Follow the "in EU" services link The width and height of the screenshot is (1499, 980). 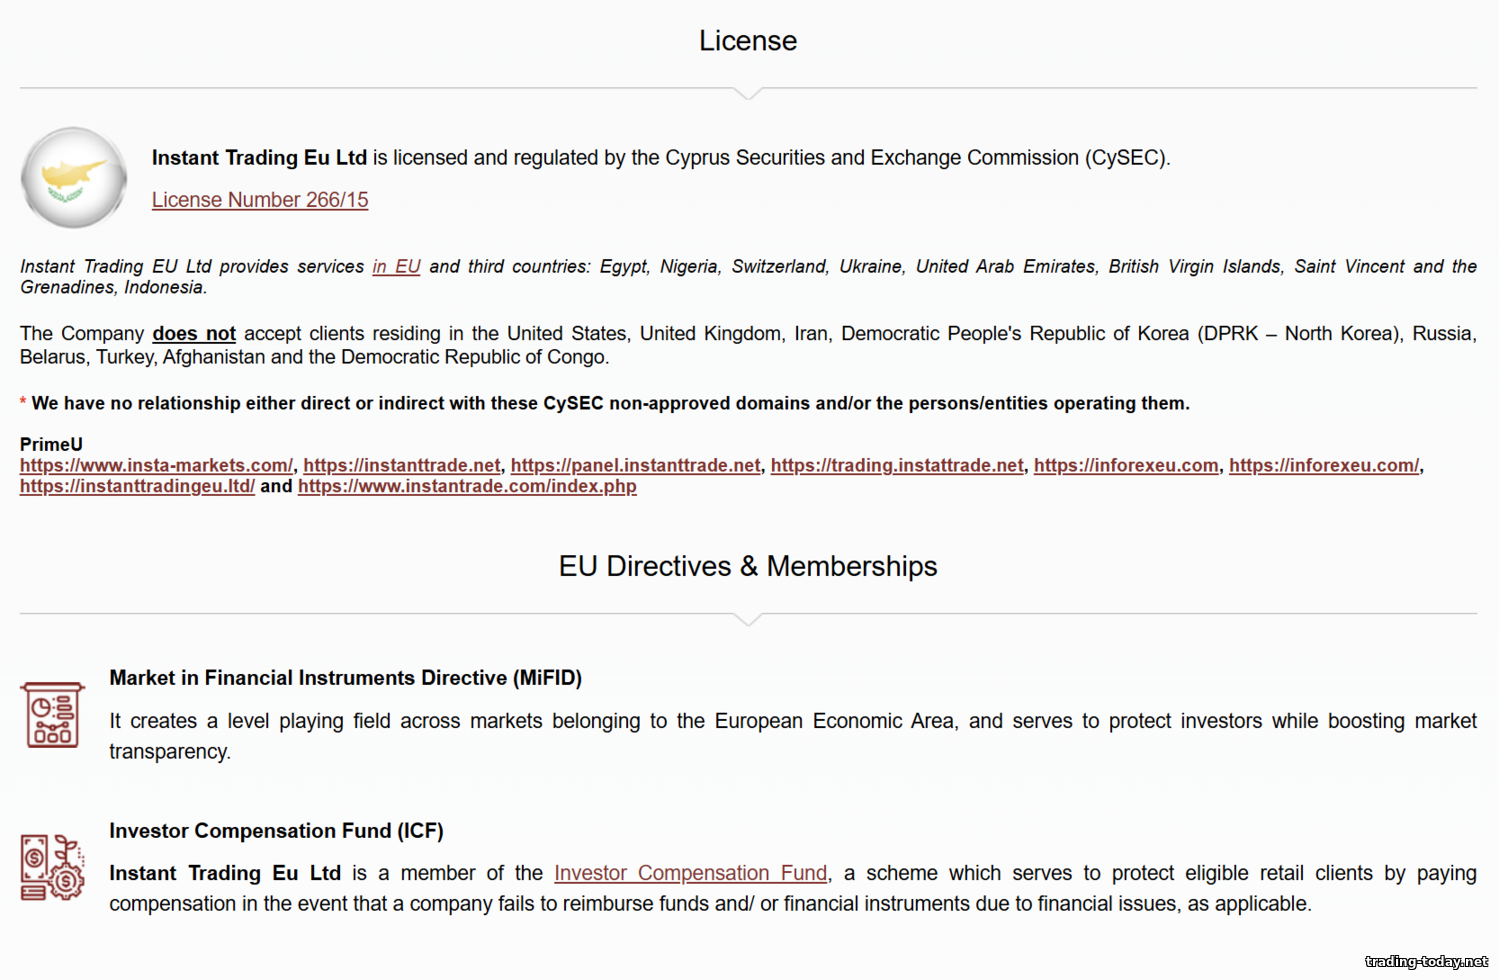[x=396, y=267]
